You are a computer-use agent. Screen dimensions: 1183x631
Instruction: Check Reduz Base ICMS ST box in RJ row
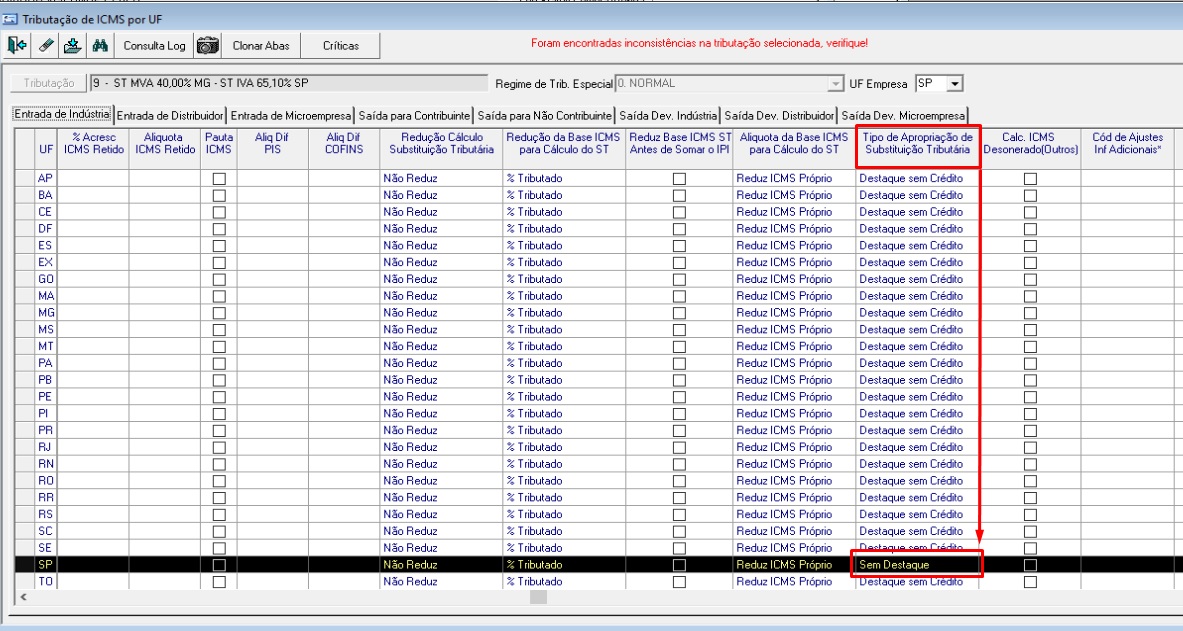(x=679, y=448)
